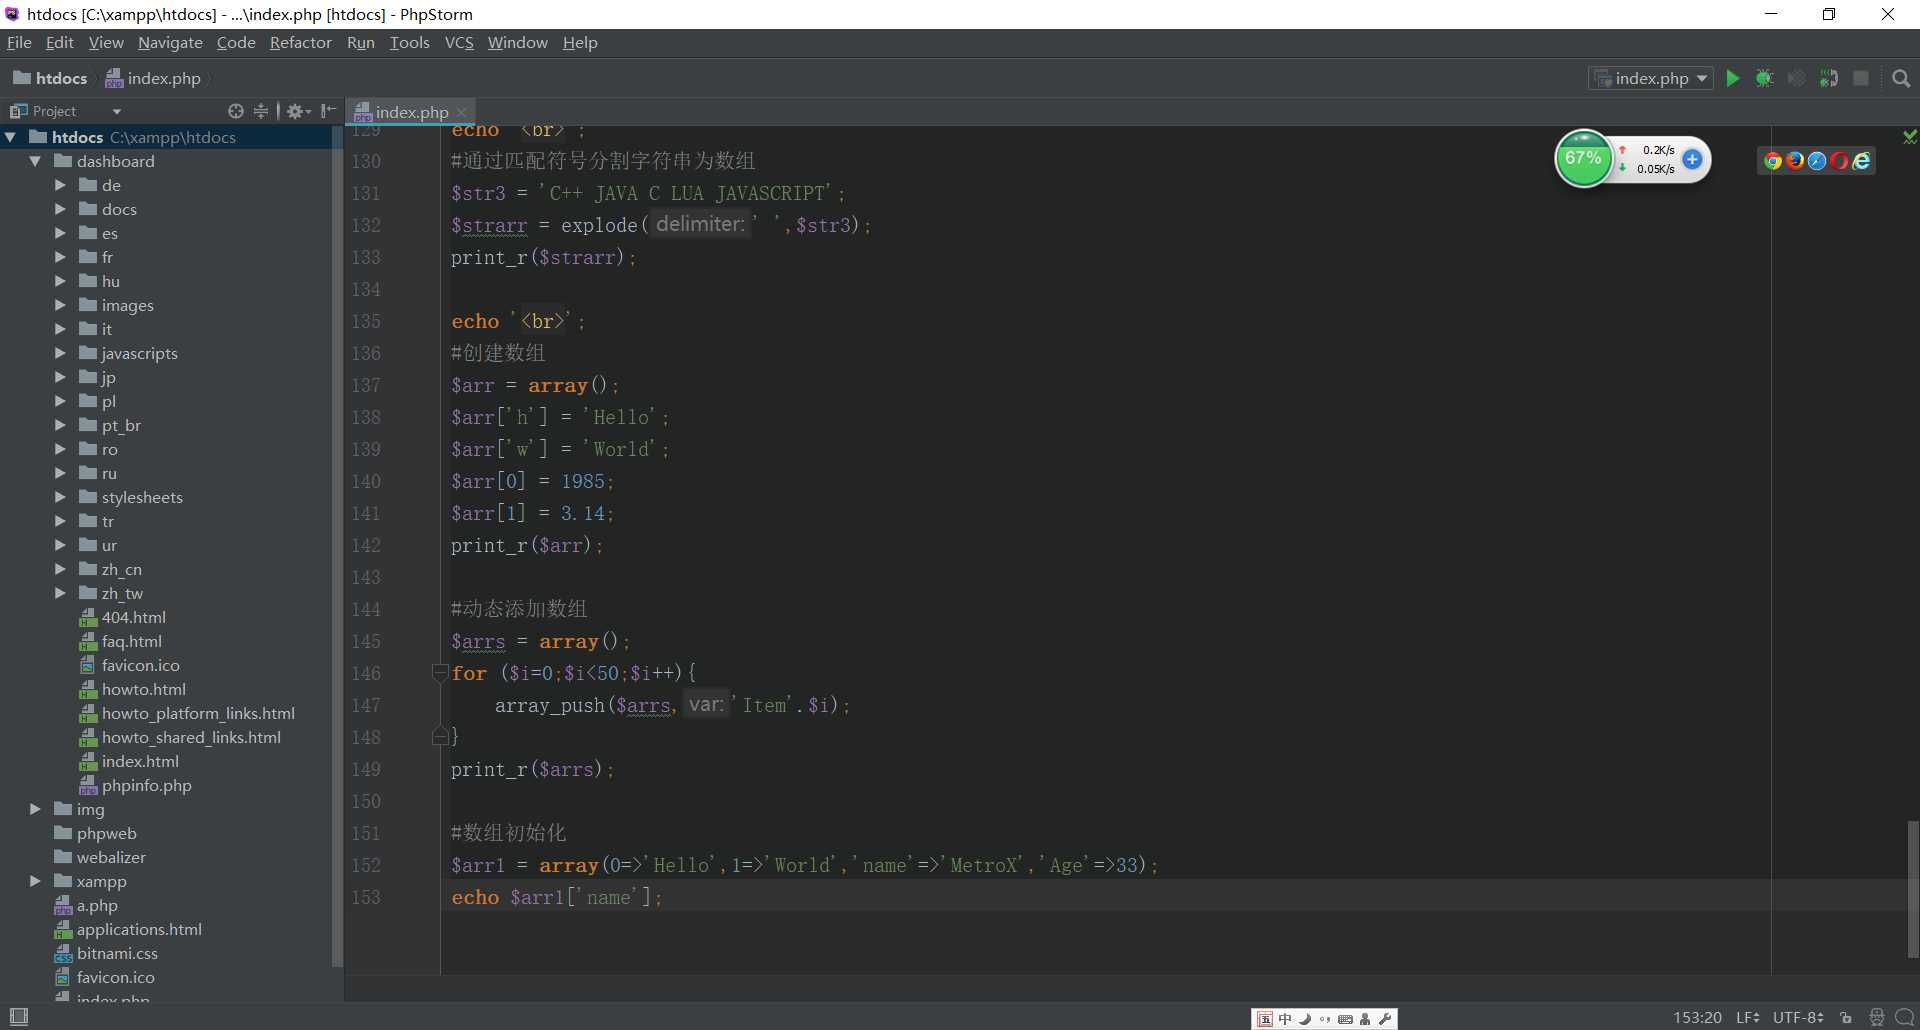Collapse the for loop fold marker at line 146
Image resolution: width=1920 pixels, height=1030 pixels.
coord(438,672)
